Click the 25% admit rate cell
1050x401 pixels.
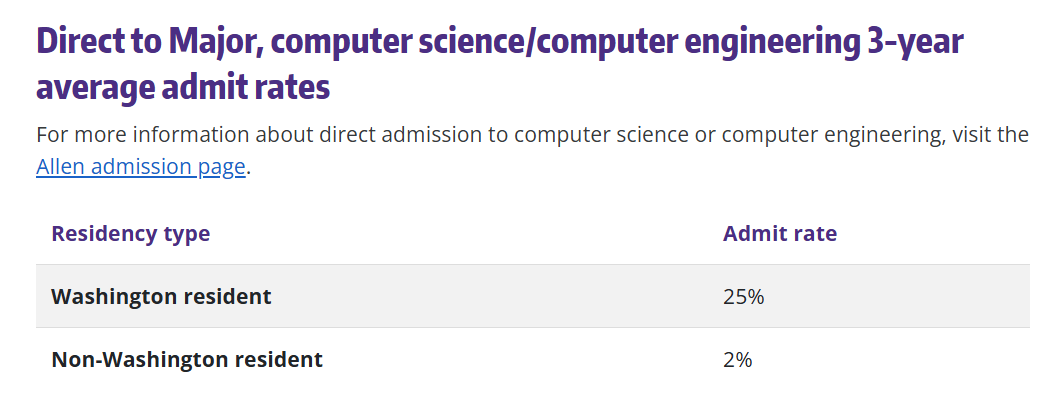743,297
